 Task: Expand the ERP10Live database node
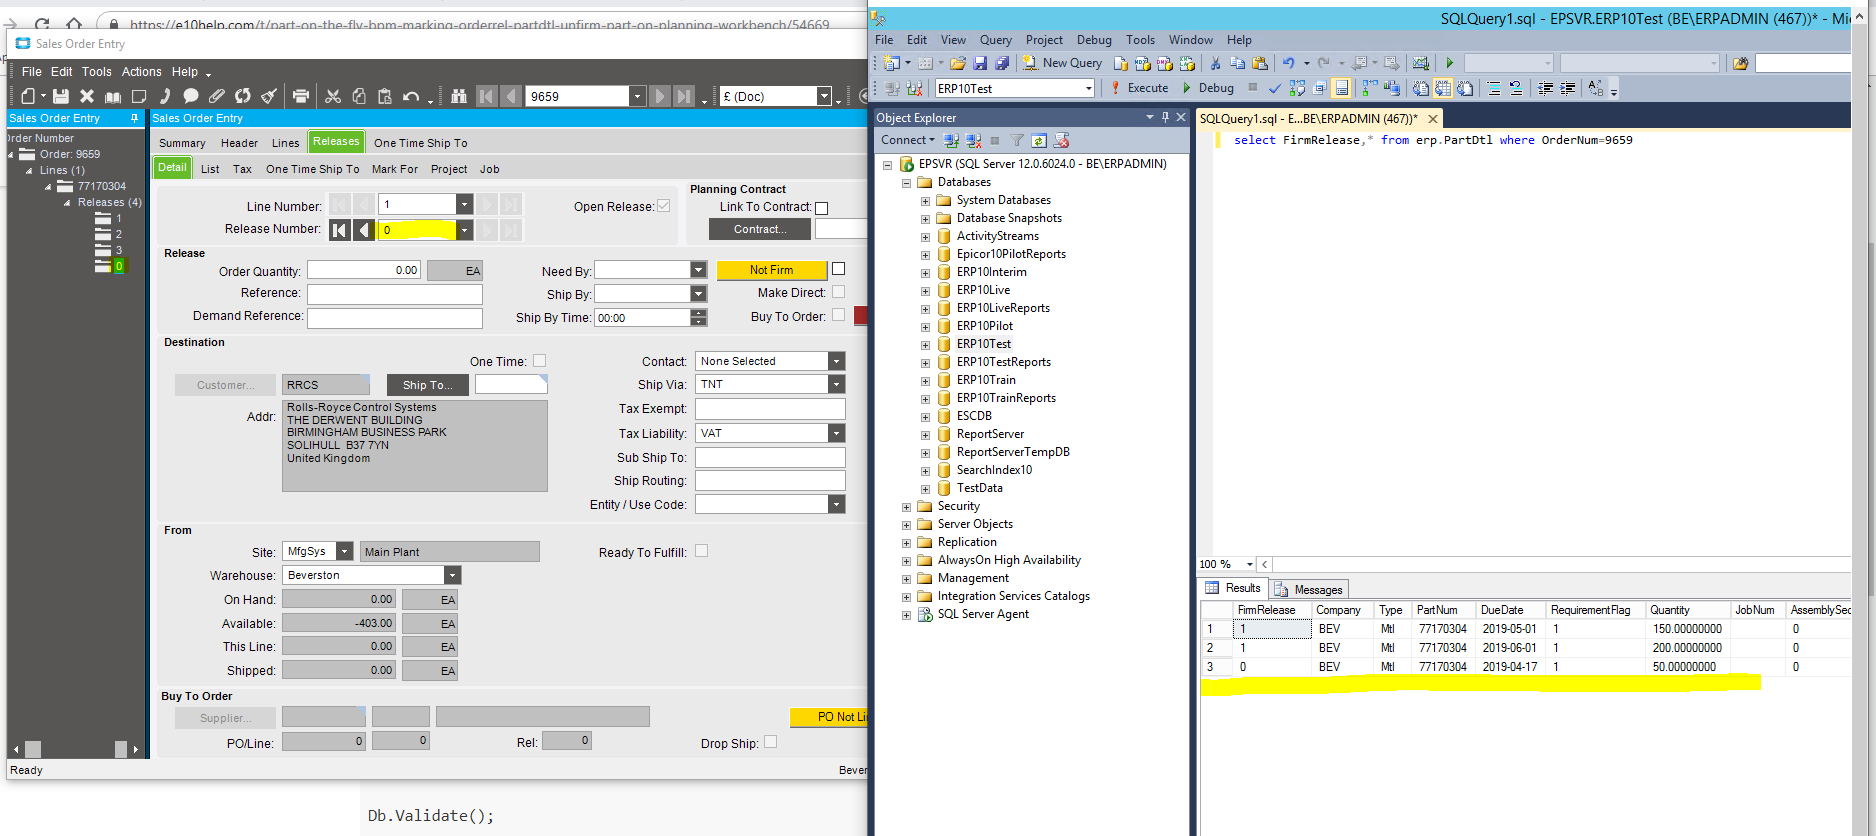(x=925, y=291)
